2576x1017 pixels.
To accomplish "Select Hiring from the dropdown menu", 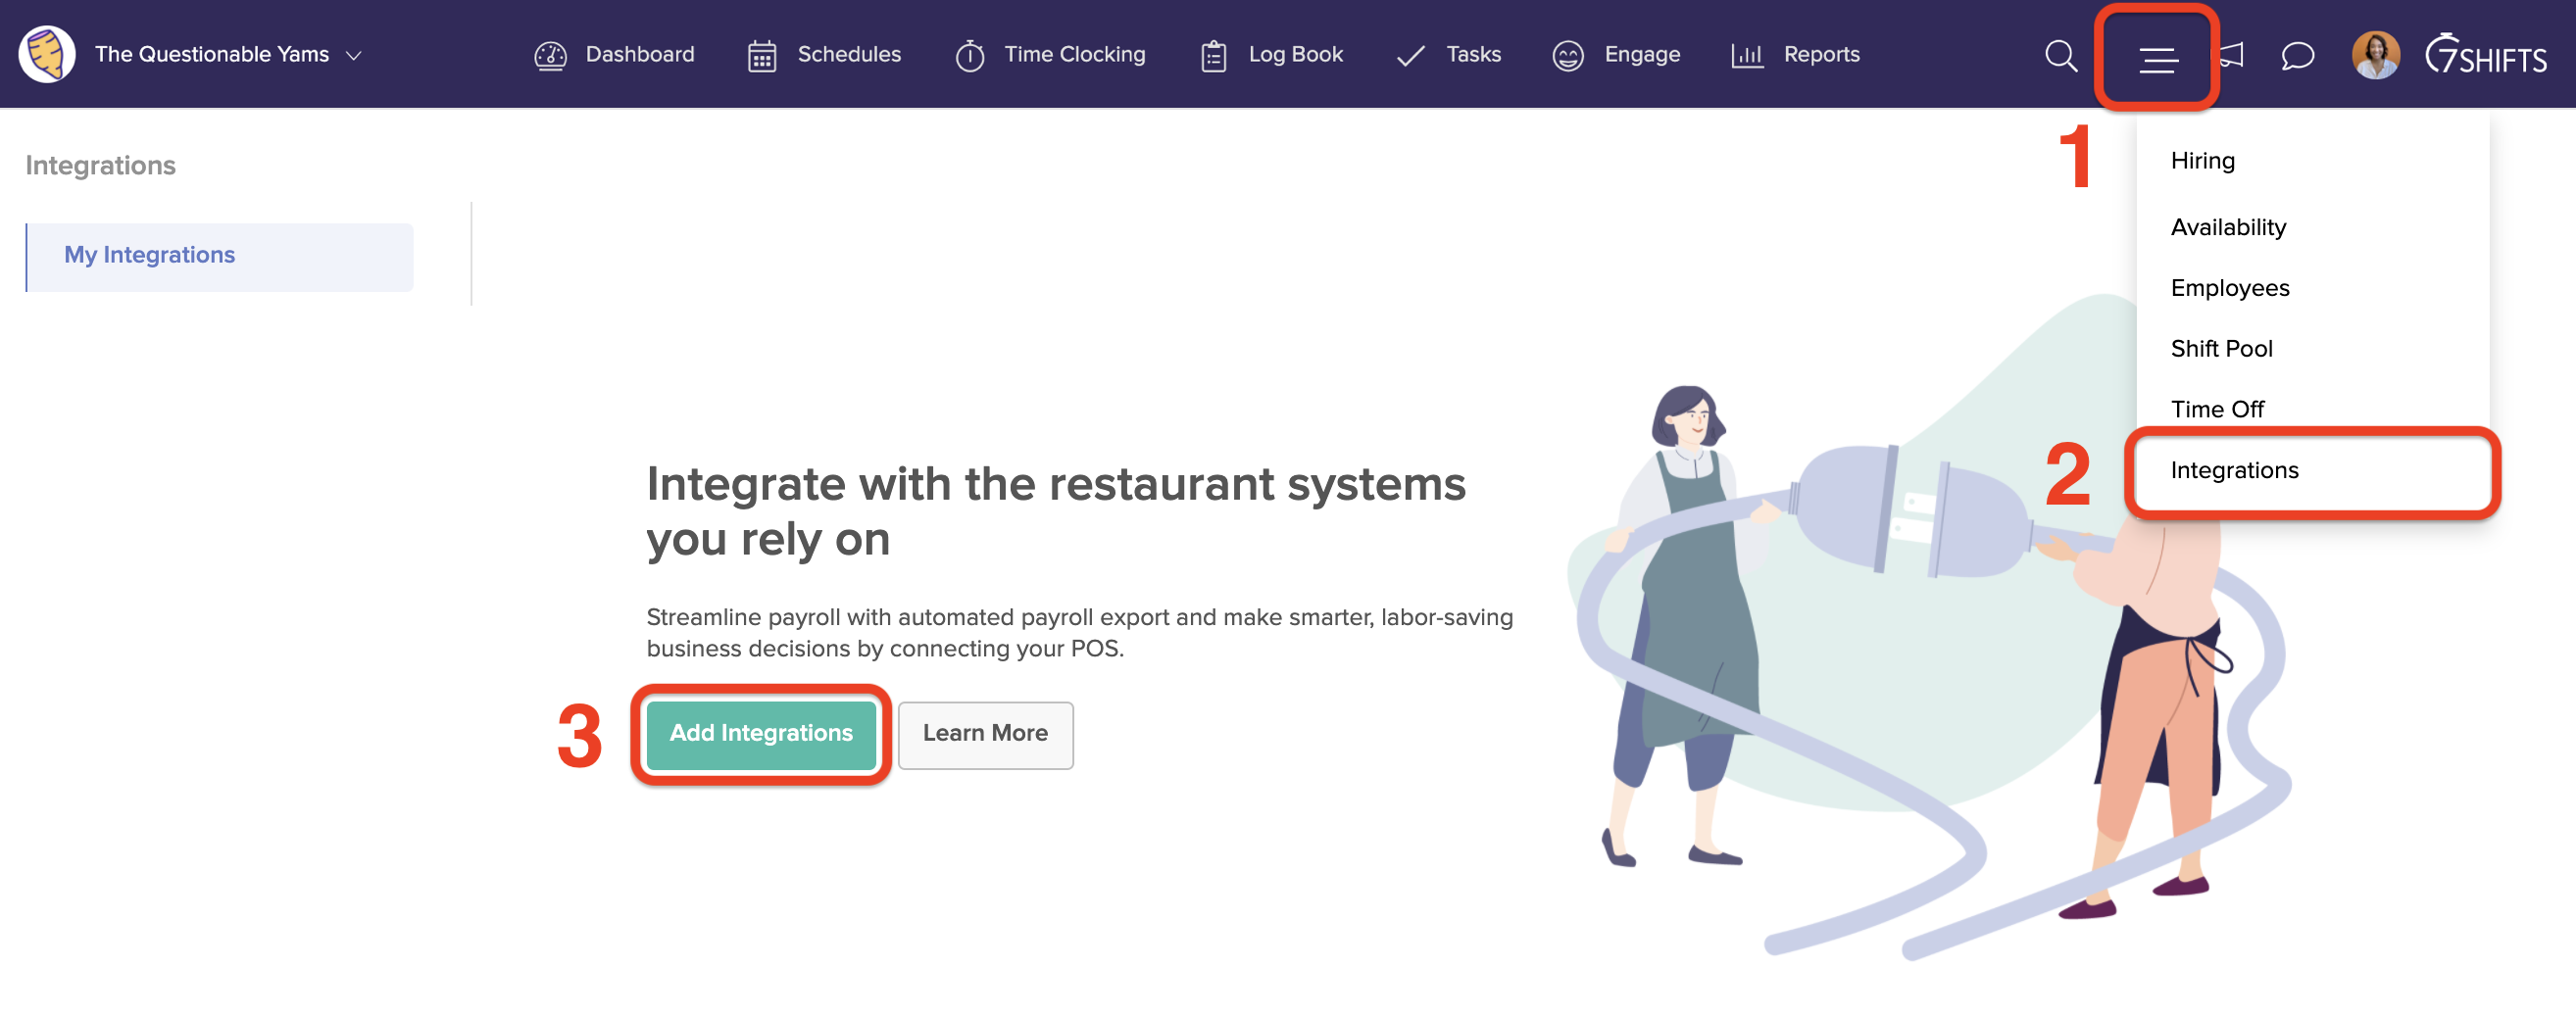I will pyautogui.click(x=2203, y=161).
